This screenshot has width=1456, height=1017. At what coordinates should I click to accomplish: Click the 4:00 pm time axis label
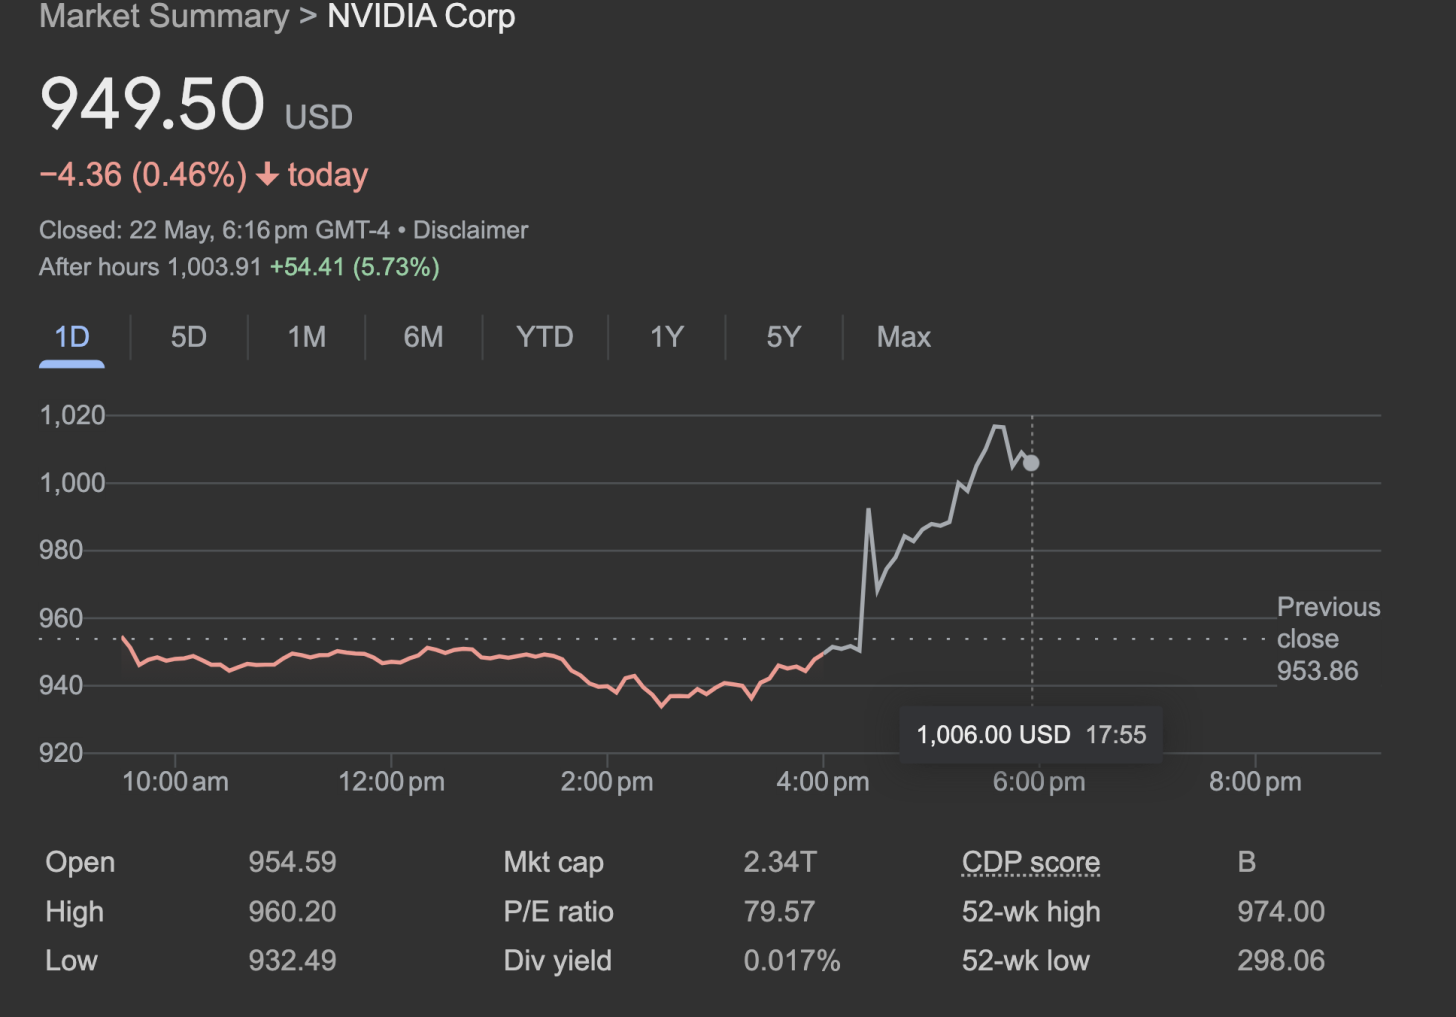tap(823, 782)
